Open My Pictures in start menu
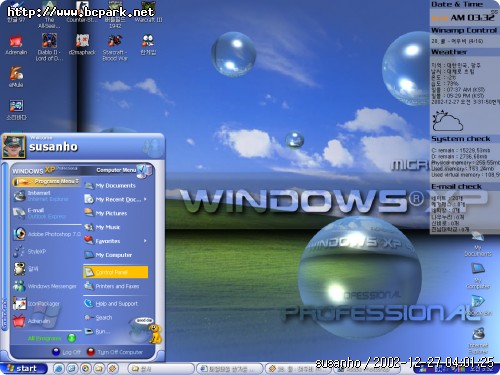Image resolution: width=500 pixels, height=375 pixels. (106, 213)
